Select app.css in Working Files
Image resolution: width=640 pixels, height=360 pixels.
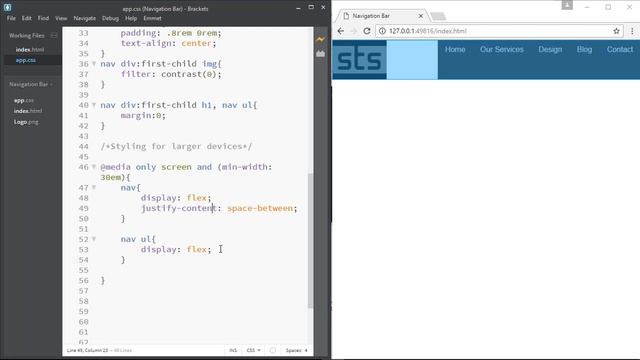point(26,60)
